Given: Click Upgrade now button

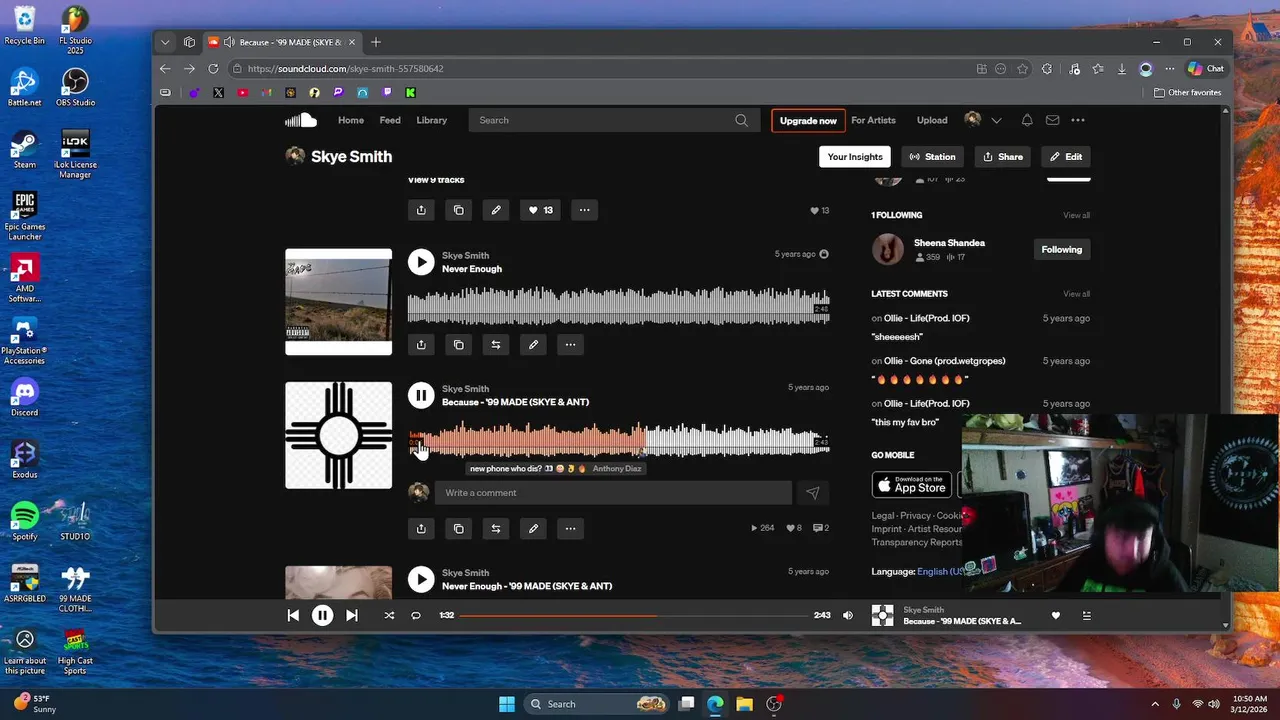Looking at the screenshot, I should (808, 121).
